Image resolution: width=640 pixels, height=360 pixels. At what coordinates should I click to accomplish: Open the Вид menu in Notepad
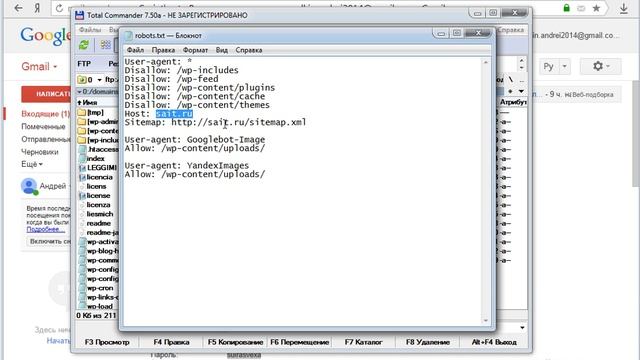(x=222, y=50)
